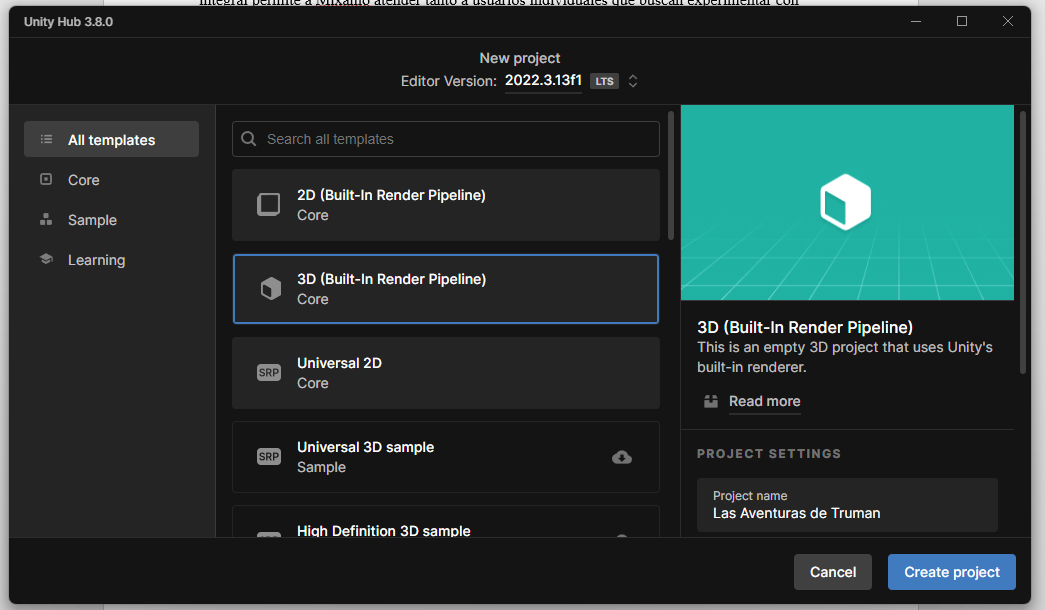This screenshot has height=610, width=1045.
Task: Select the 2D (Built-In Render Pipeline) template
Action: click(x=446, y=205)
